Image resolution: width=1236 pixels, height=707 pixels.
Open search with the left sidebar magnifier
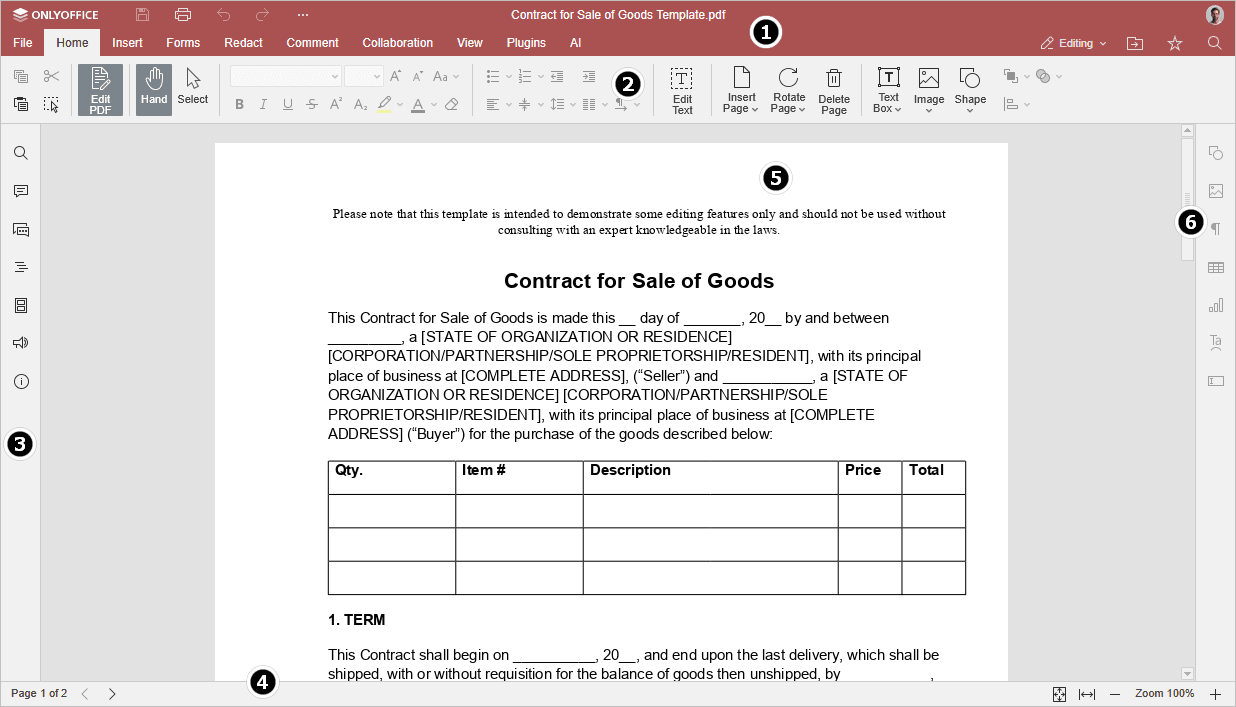pyautogui.click(x=21, y=153)
